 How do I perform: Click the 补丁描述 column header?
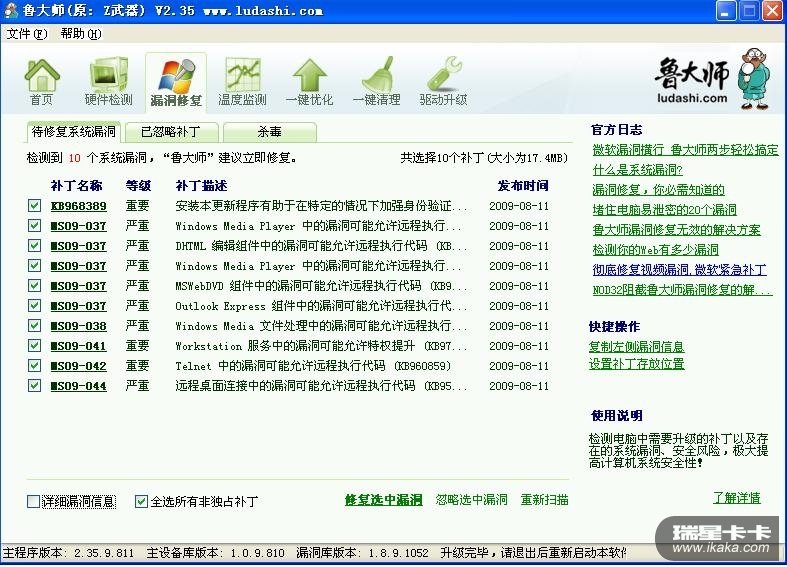point(201,186)
